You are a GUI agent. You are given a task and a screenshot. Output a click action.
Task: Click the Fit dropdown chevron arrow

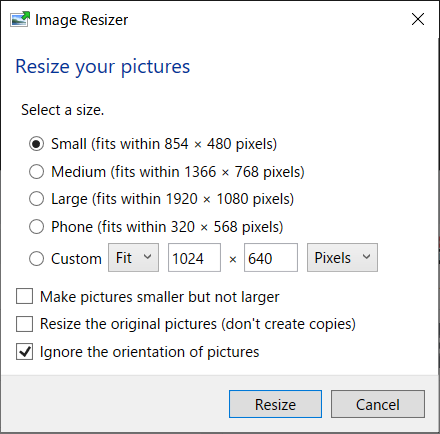click(x=147, y=257)
